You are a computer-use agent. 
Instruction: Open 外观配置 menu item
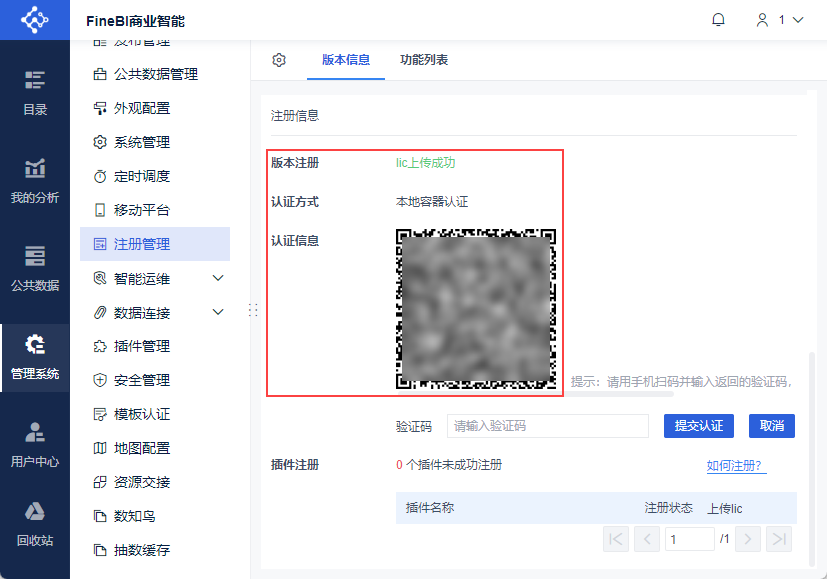click(x=155, y=108)
